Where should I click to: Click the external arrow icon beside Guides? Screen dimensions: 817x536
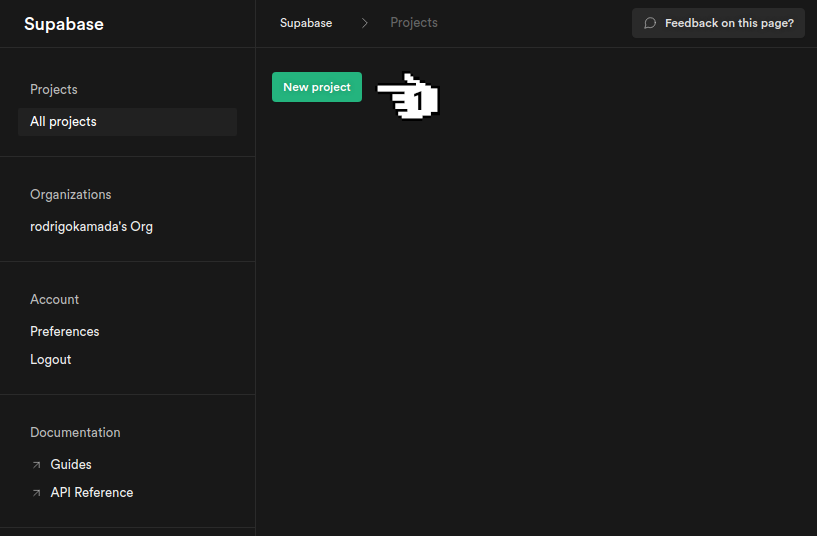[36, 465]
